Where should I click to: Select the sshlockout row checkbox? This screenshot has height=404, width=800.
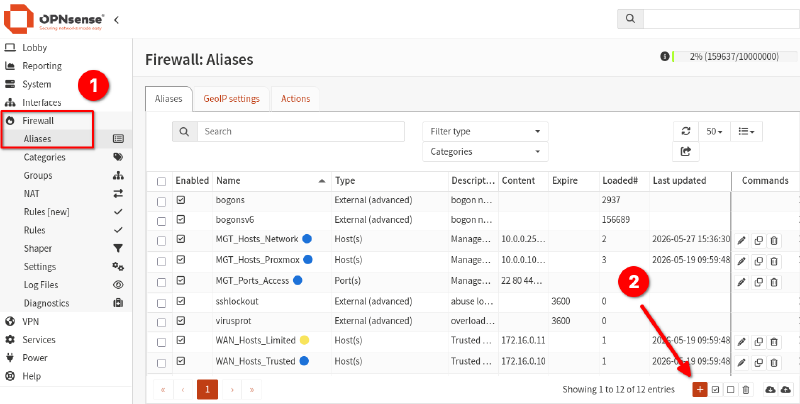pyautogui.click(x=161, y=304)
